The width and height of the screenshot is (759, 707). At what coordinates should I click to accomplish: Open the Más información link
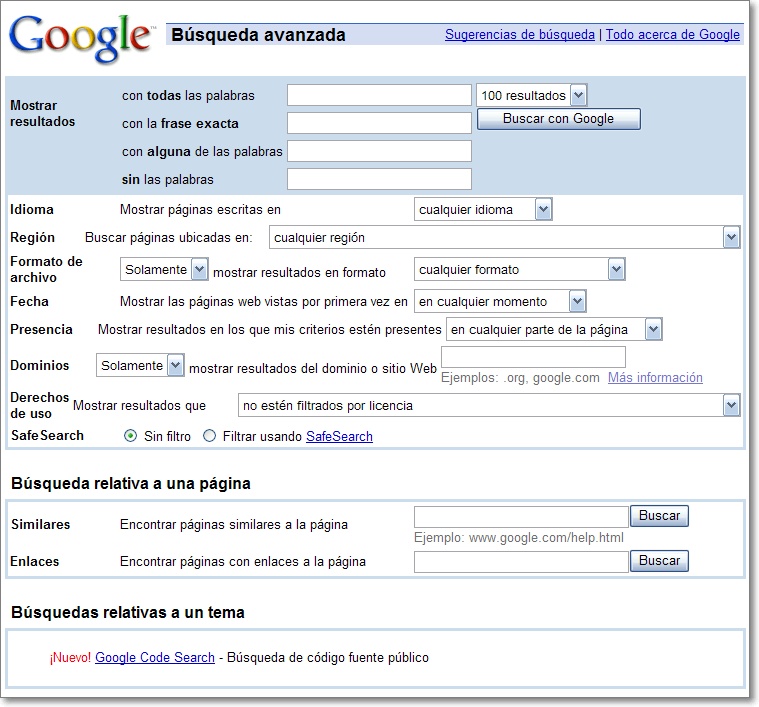[655, 377]
